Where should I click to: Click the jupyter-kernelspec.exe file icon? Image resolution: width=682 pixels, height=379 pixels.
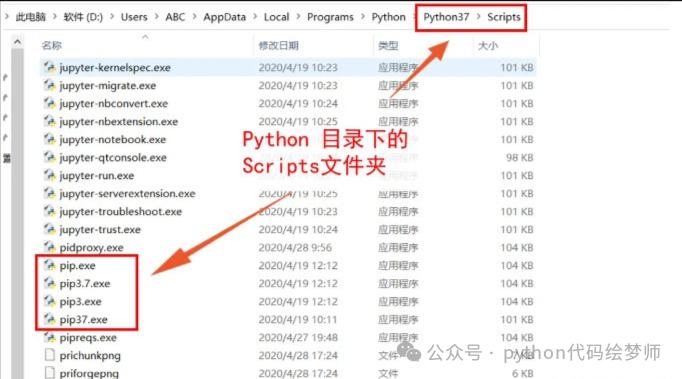[50, 67]
